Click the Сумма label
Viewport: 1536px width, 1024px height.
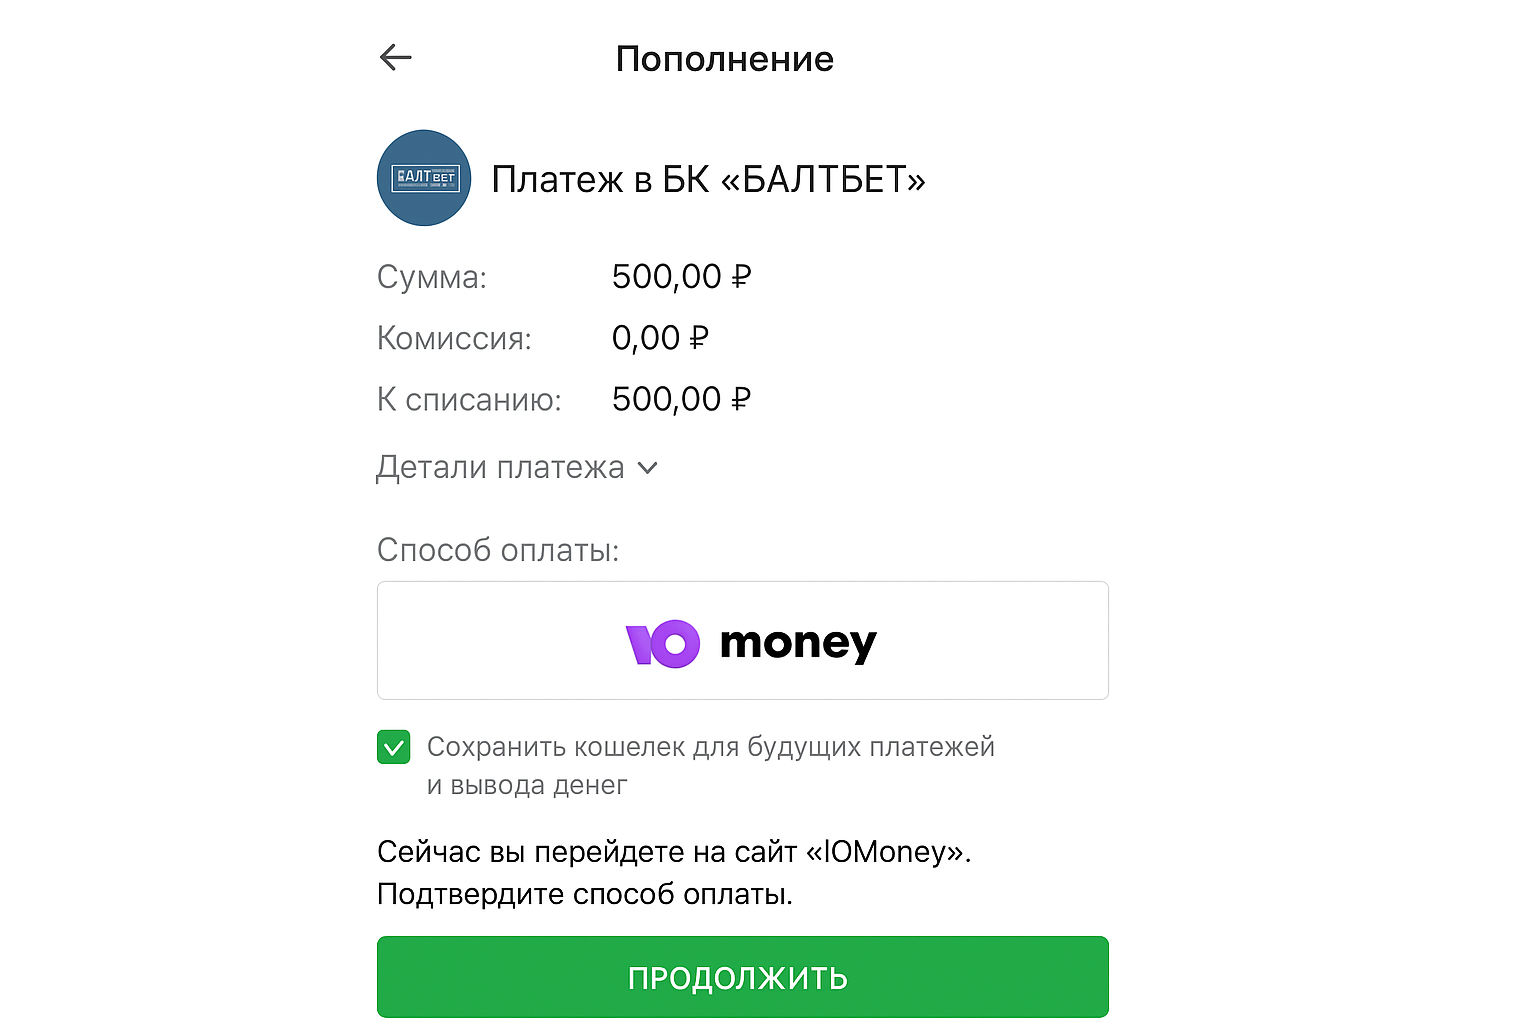tap(431, 277)
